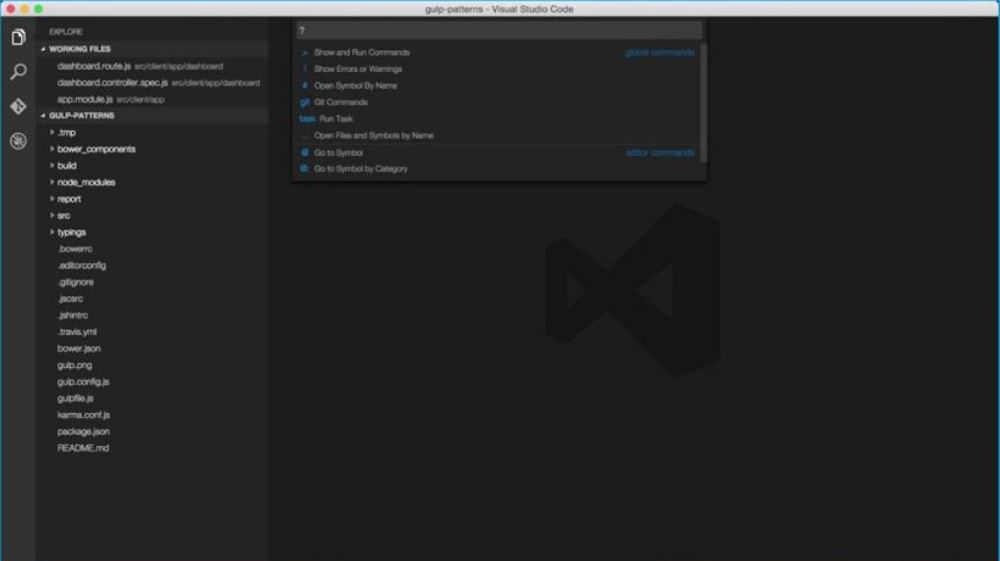Open the .editorconfig file
Image resolution: width=1000 pixels, height=561 pixels.
82,265
